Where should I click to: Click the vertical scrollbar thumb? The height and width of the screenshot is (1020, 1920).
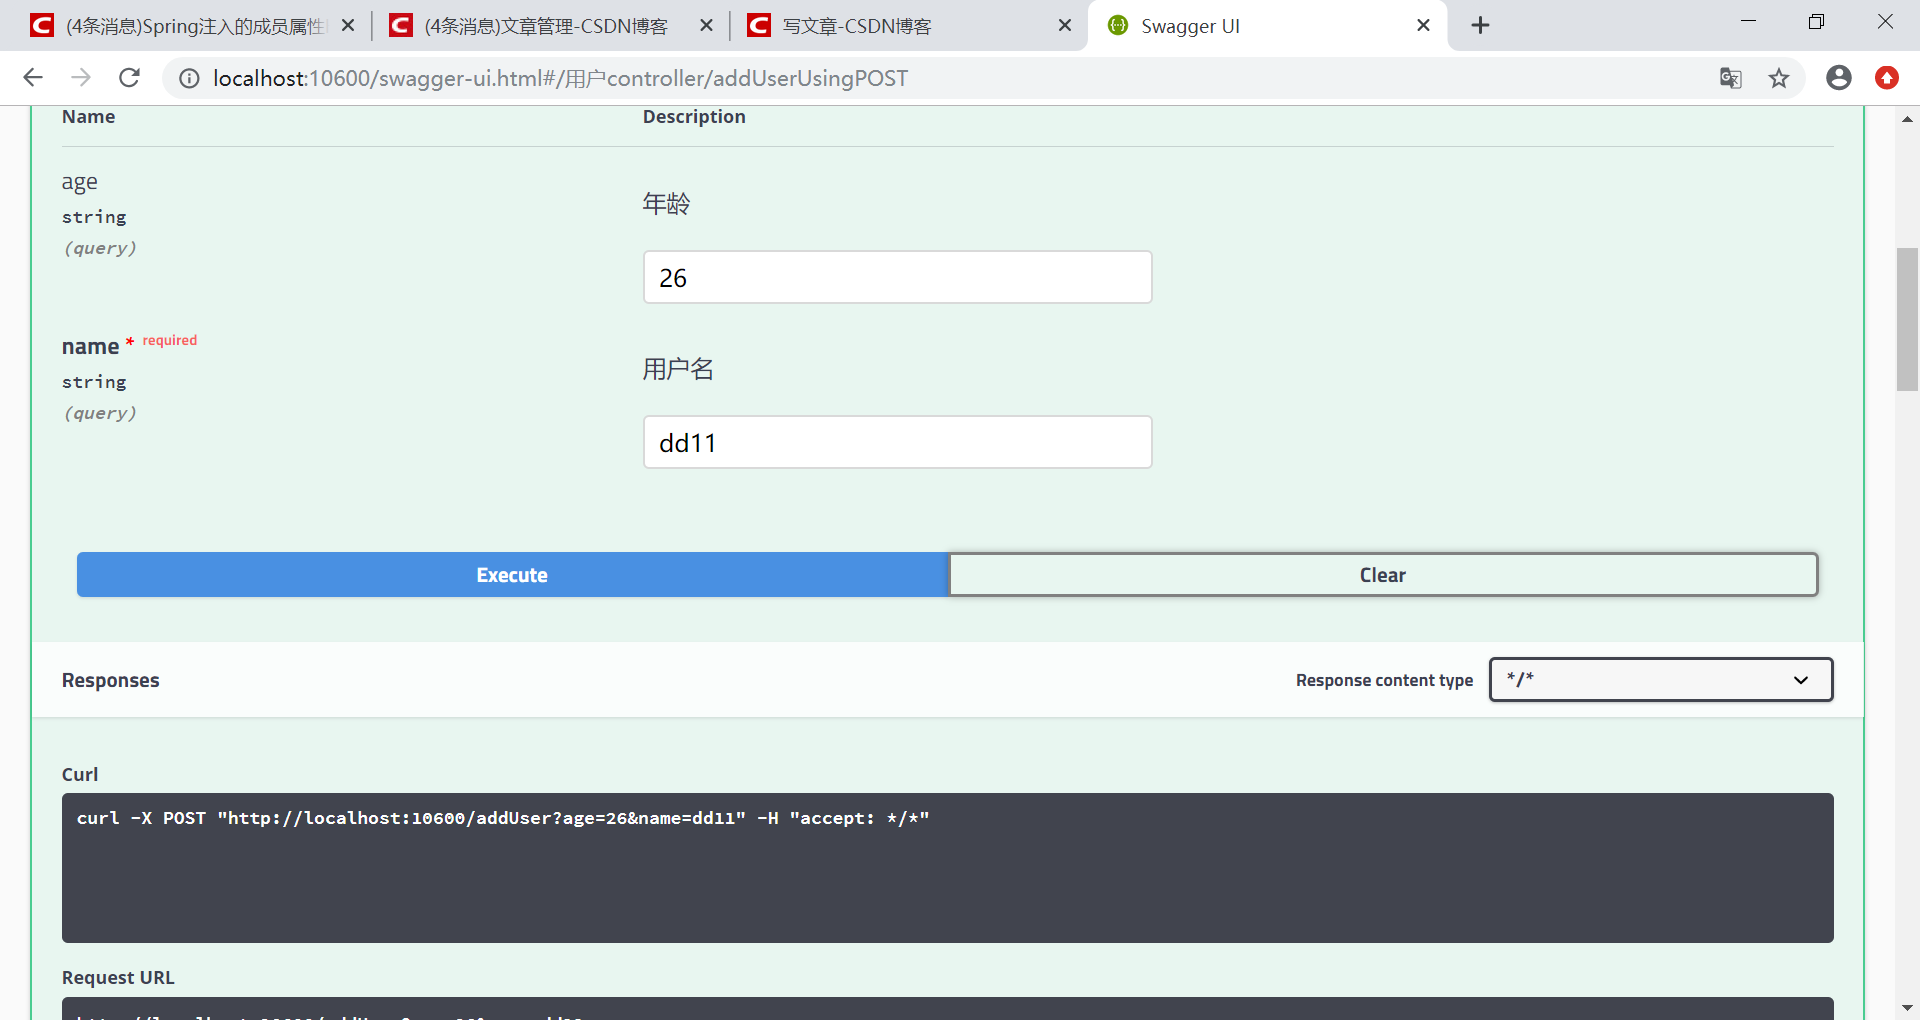[1907, 319]
